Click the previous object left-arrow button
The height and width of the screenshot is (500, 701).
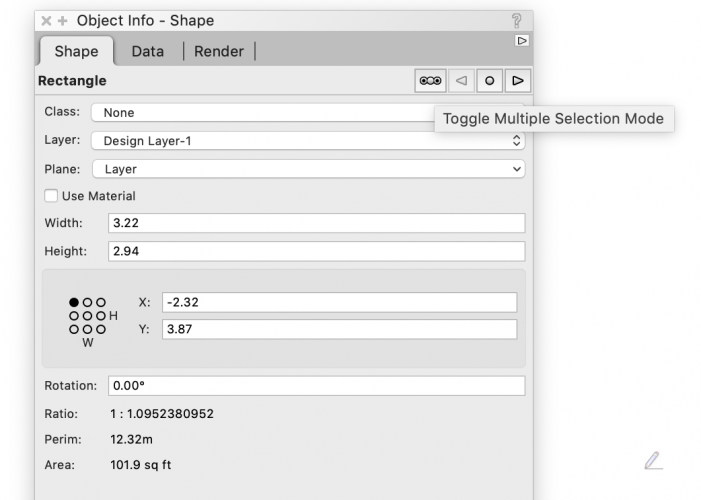[461, 81]
